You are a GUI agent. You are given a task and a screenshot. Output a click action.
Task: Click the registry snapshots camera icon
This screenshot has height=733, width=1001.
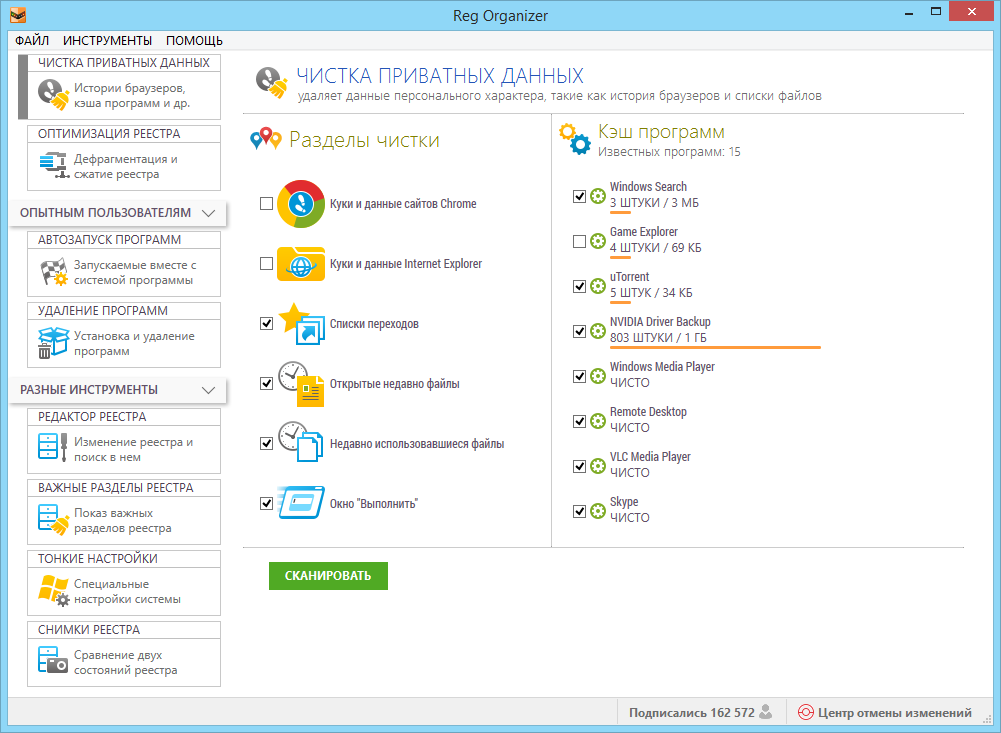click(x=52, y=660)
